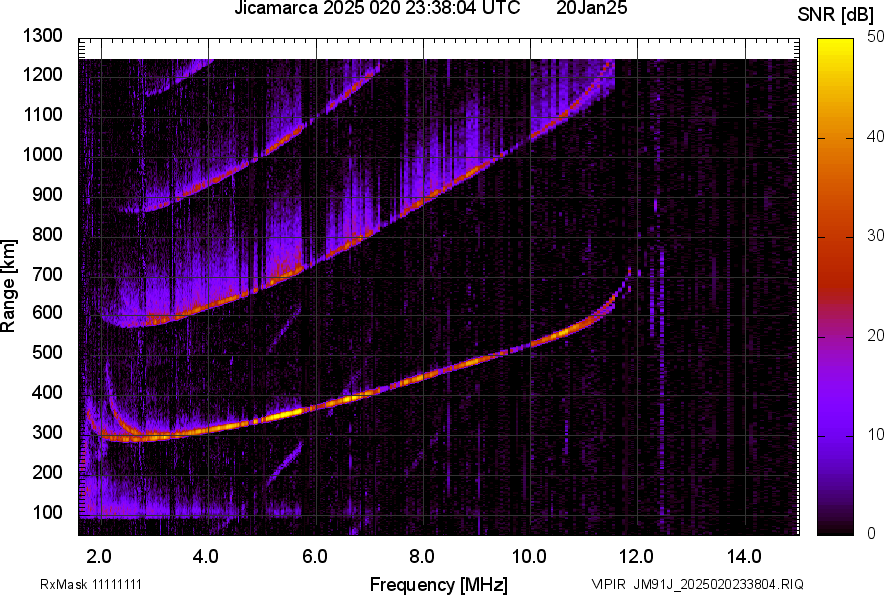Select the 100 range axis label
The width and height of the screenshot is (884, 595).
(47, 512)
